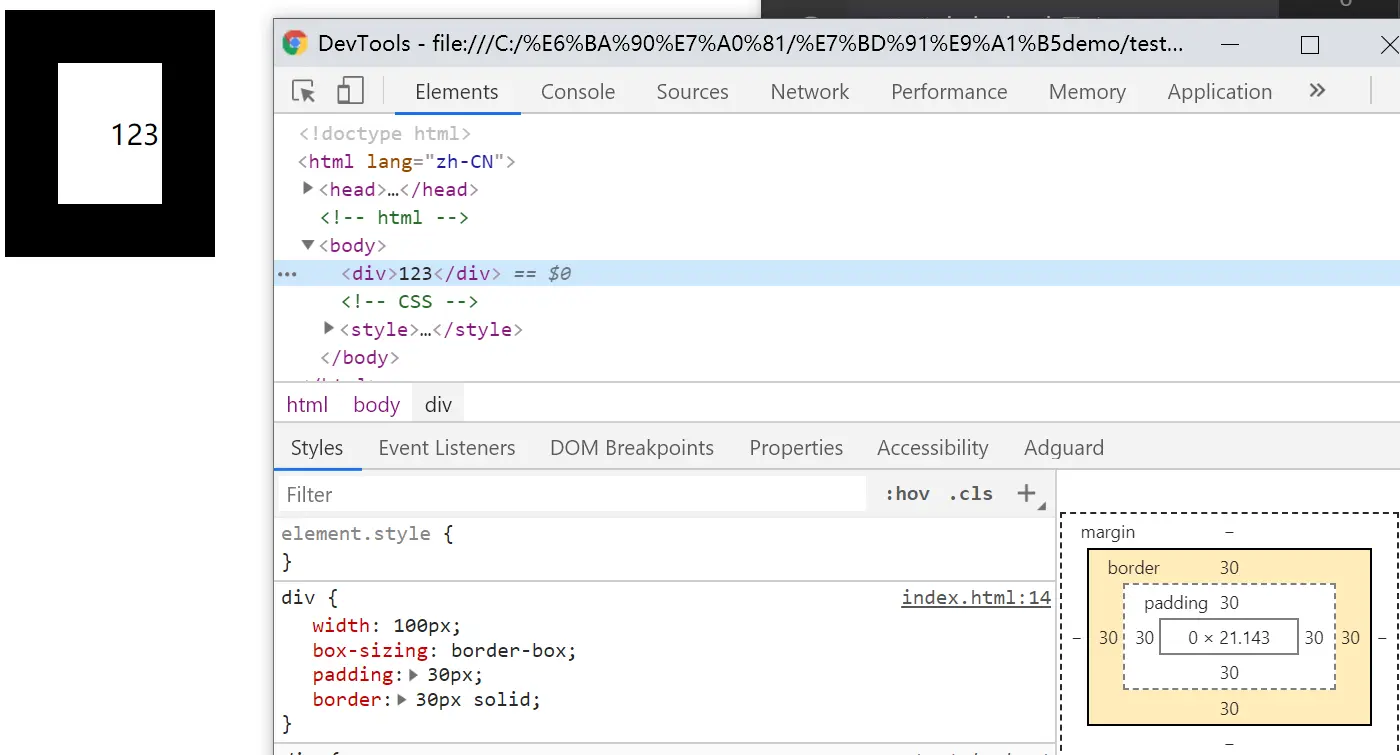Click the padding label in box model
Viewport: 1400px width, 755px height.
click(1176, 602)
